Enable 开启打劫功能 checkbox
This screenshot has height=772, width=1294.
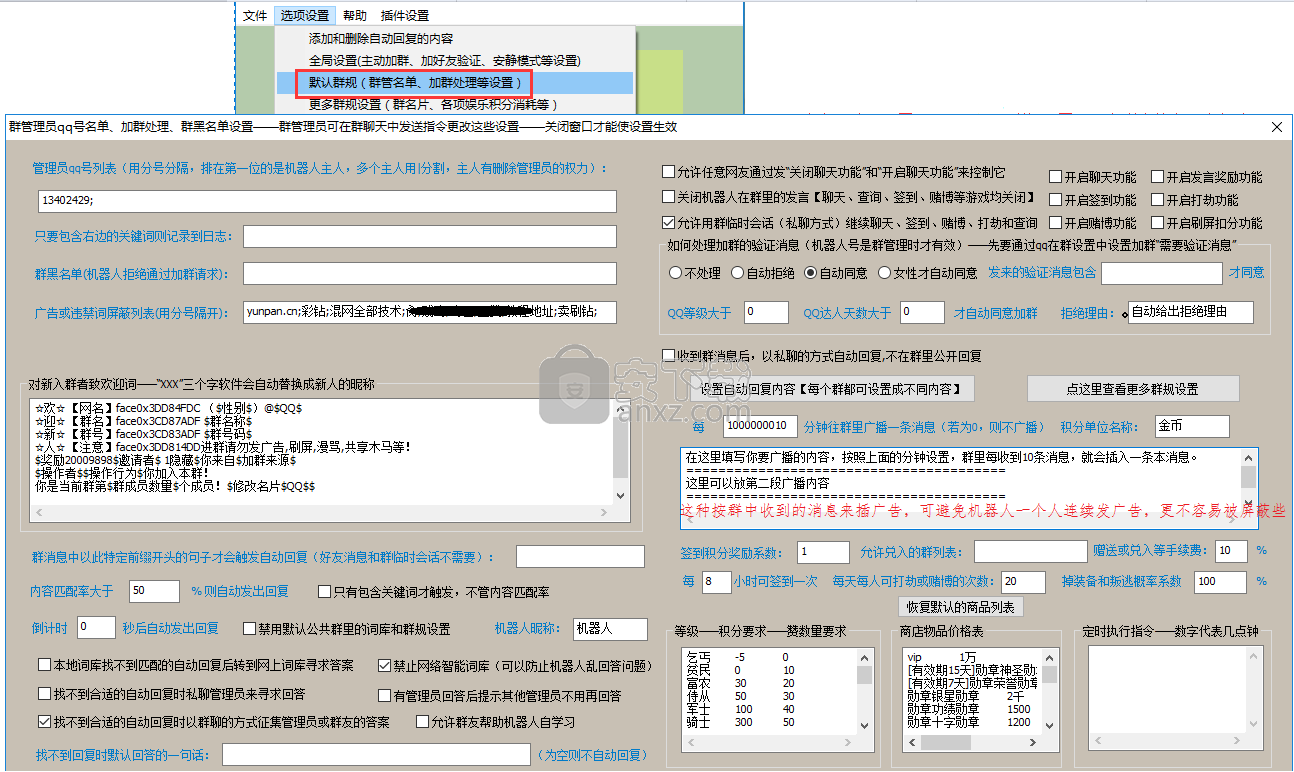coord(1157,199)
